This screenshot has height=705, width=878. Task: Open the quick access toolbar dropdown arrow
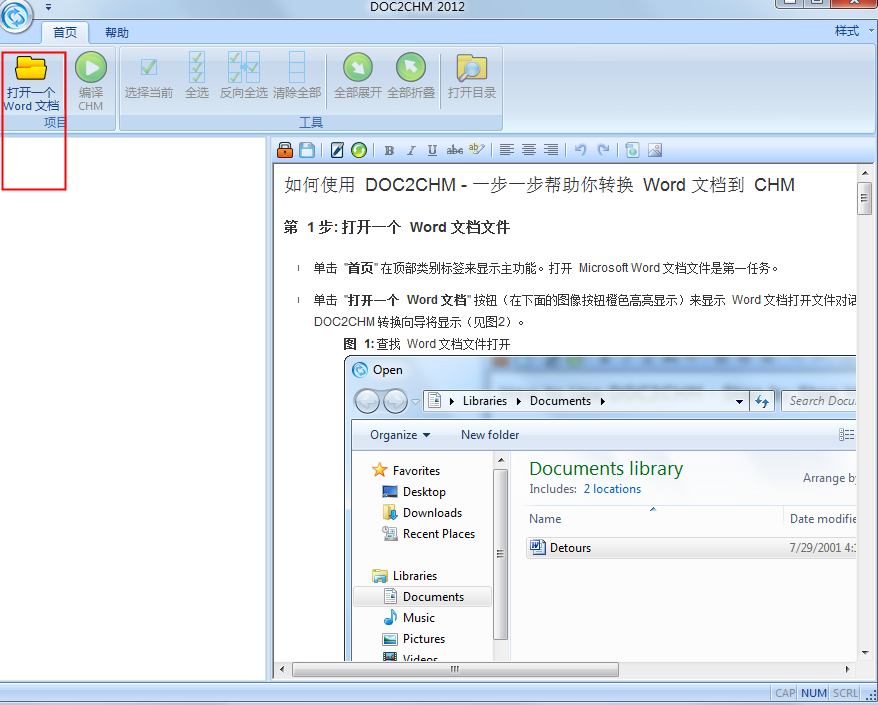click(49, 7)
